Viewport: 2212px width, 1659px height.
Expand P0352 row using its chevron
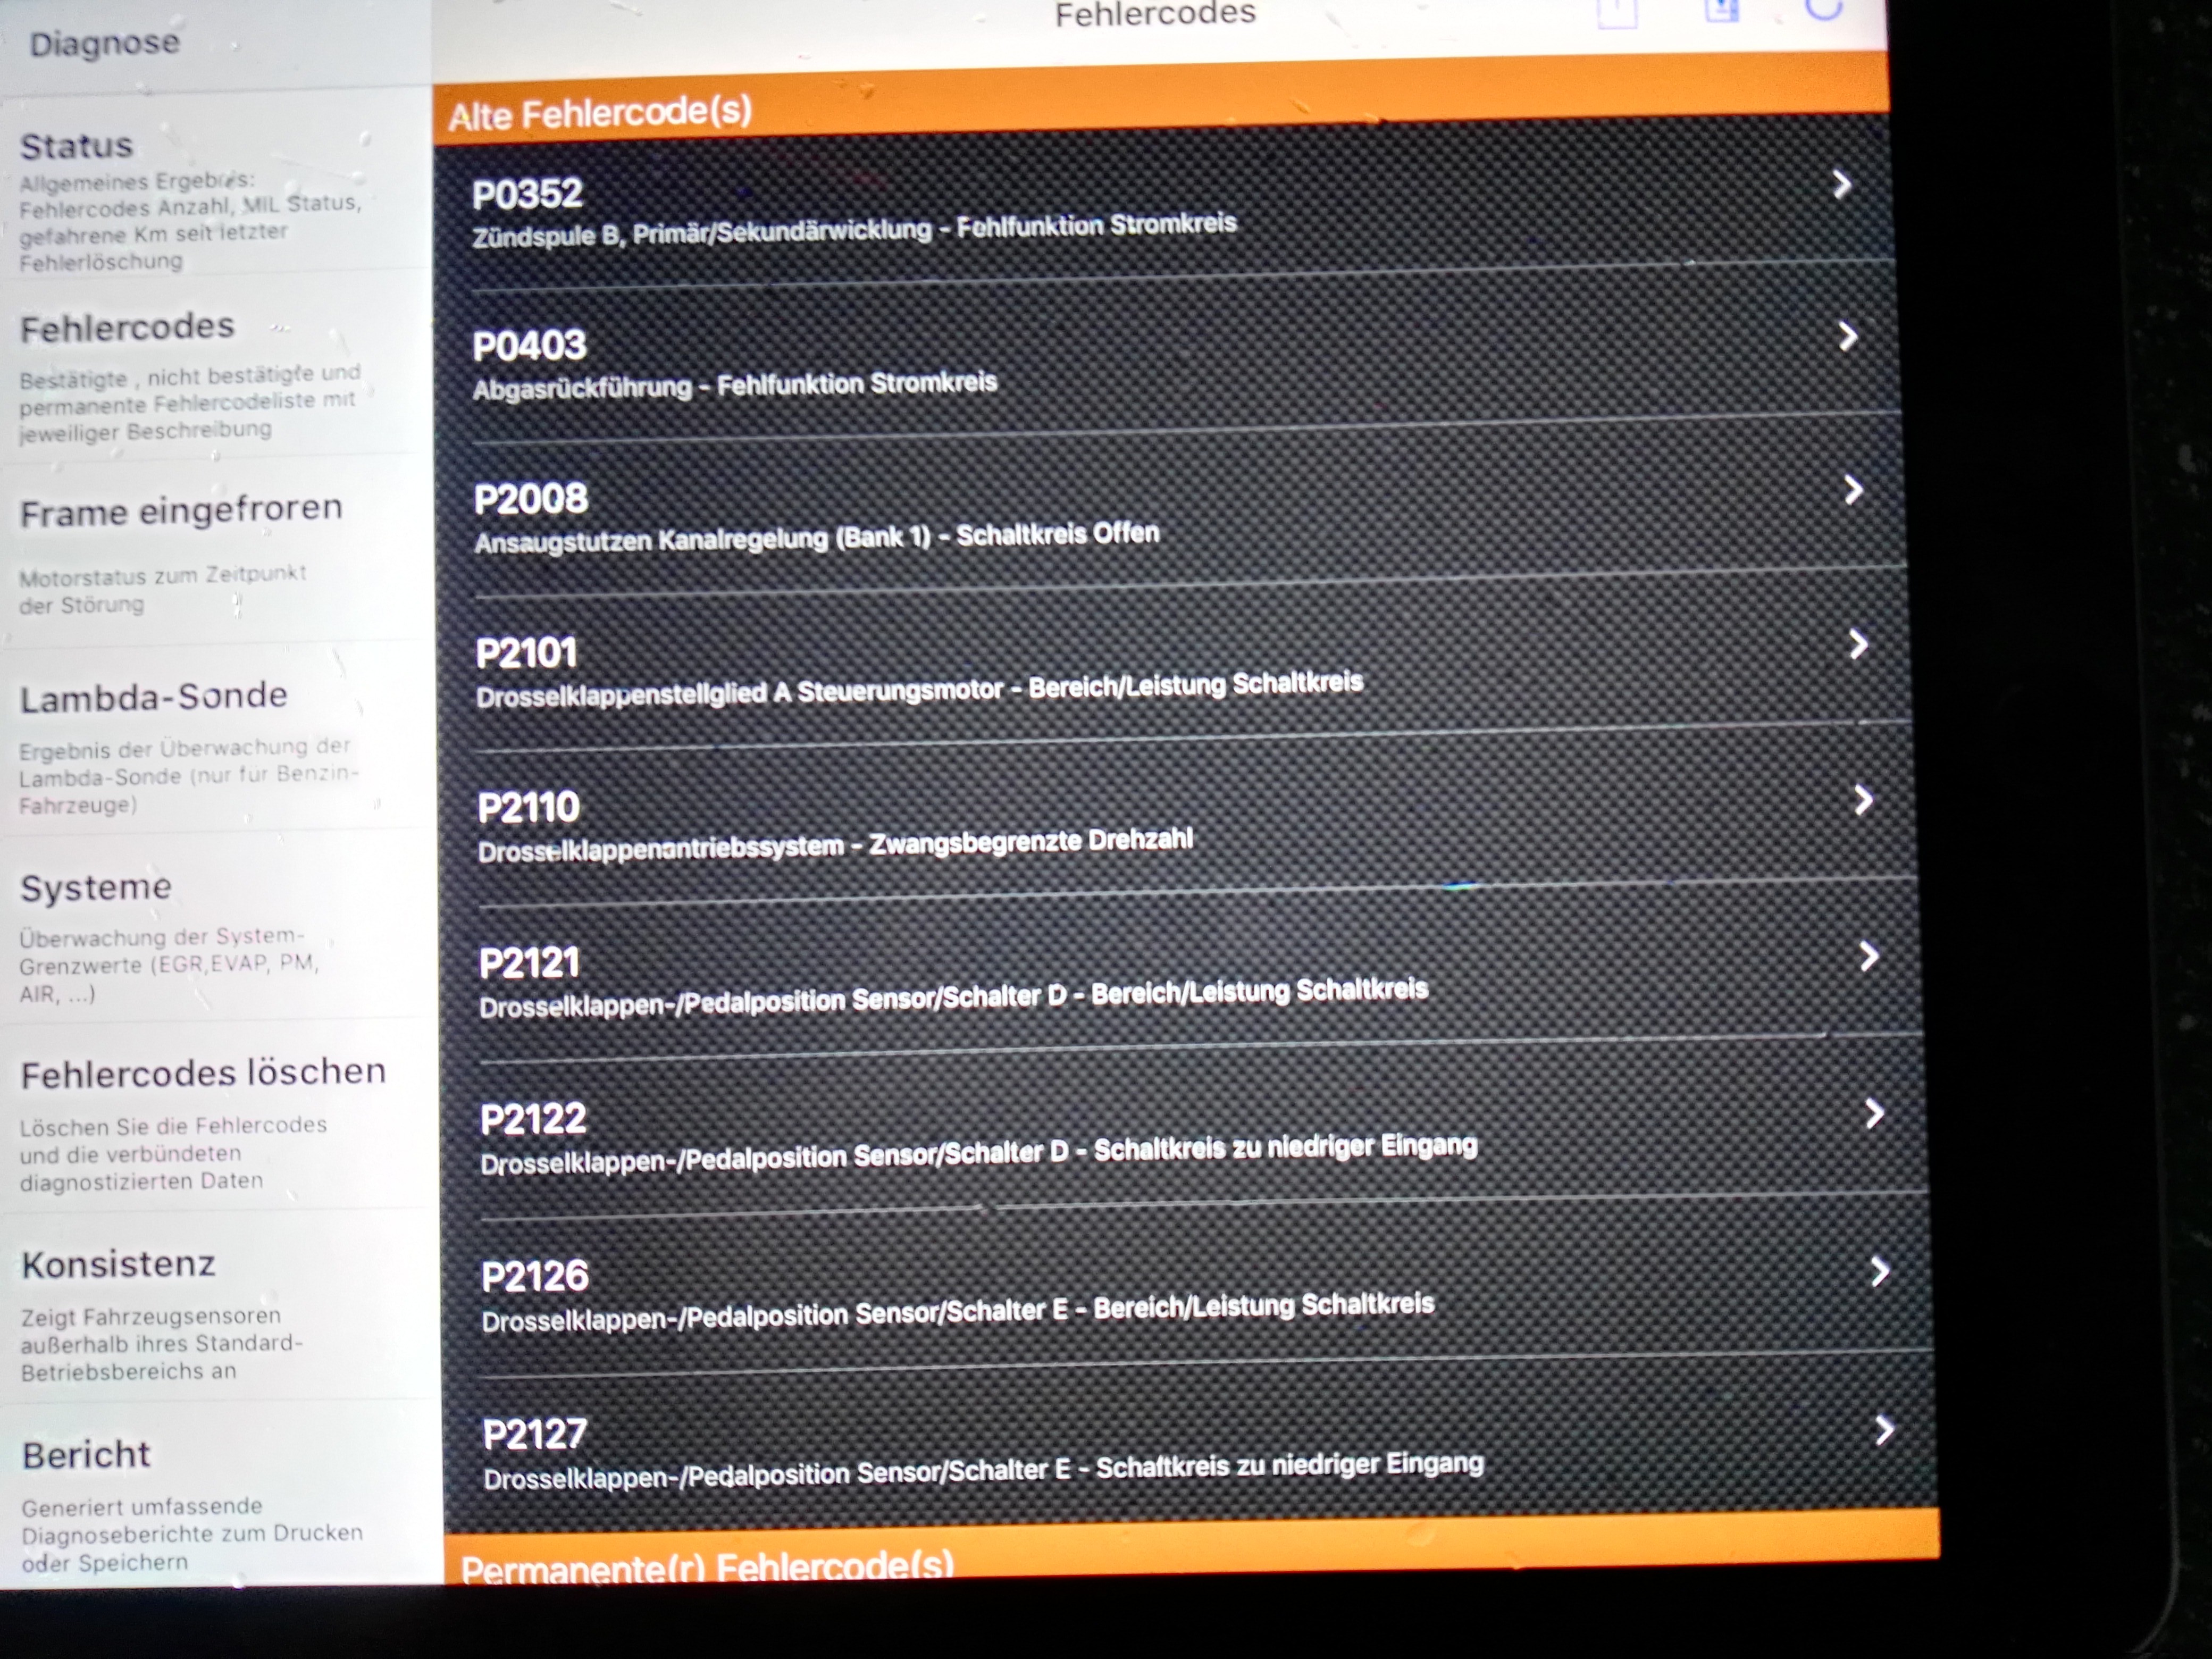(x=1842, y=185)
